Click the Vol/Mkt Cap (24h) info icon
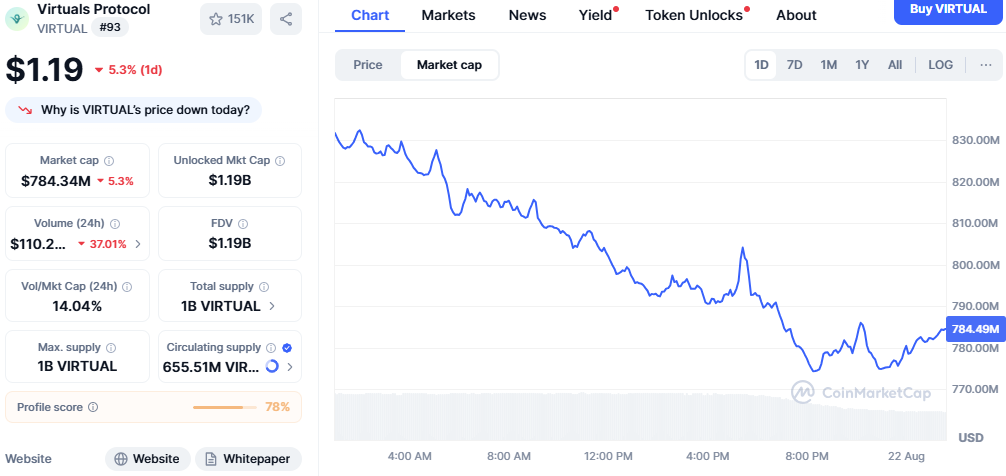Viewport: 1006px width, 476px height. click(x=127, y=287)
